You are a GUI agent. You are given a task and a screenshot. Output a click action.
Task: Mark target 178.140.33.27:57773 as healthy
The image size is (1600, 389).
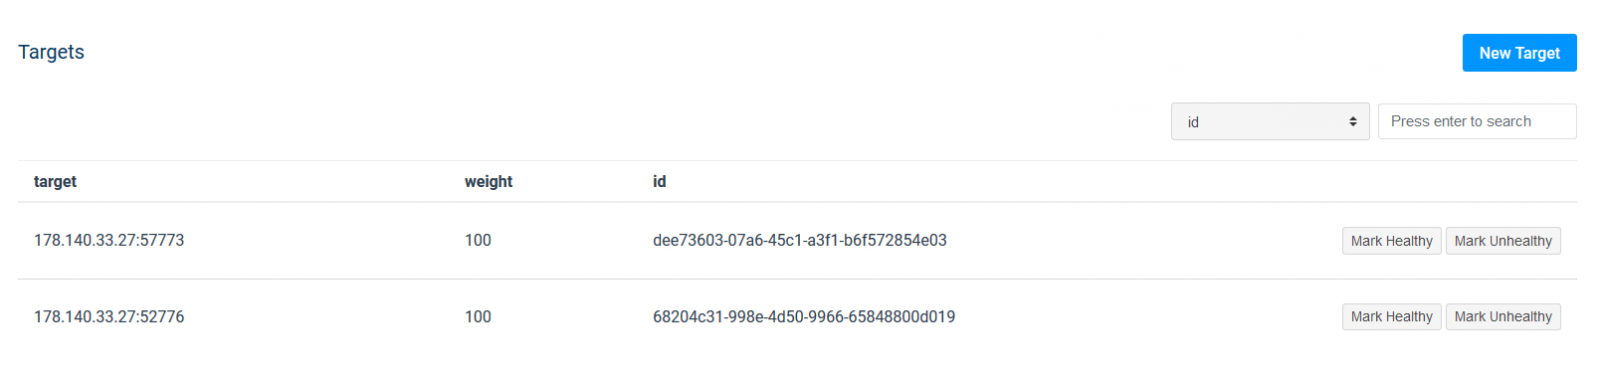1391,241
